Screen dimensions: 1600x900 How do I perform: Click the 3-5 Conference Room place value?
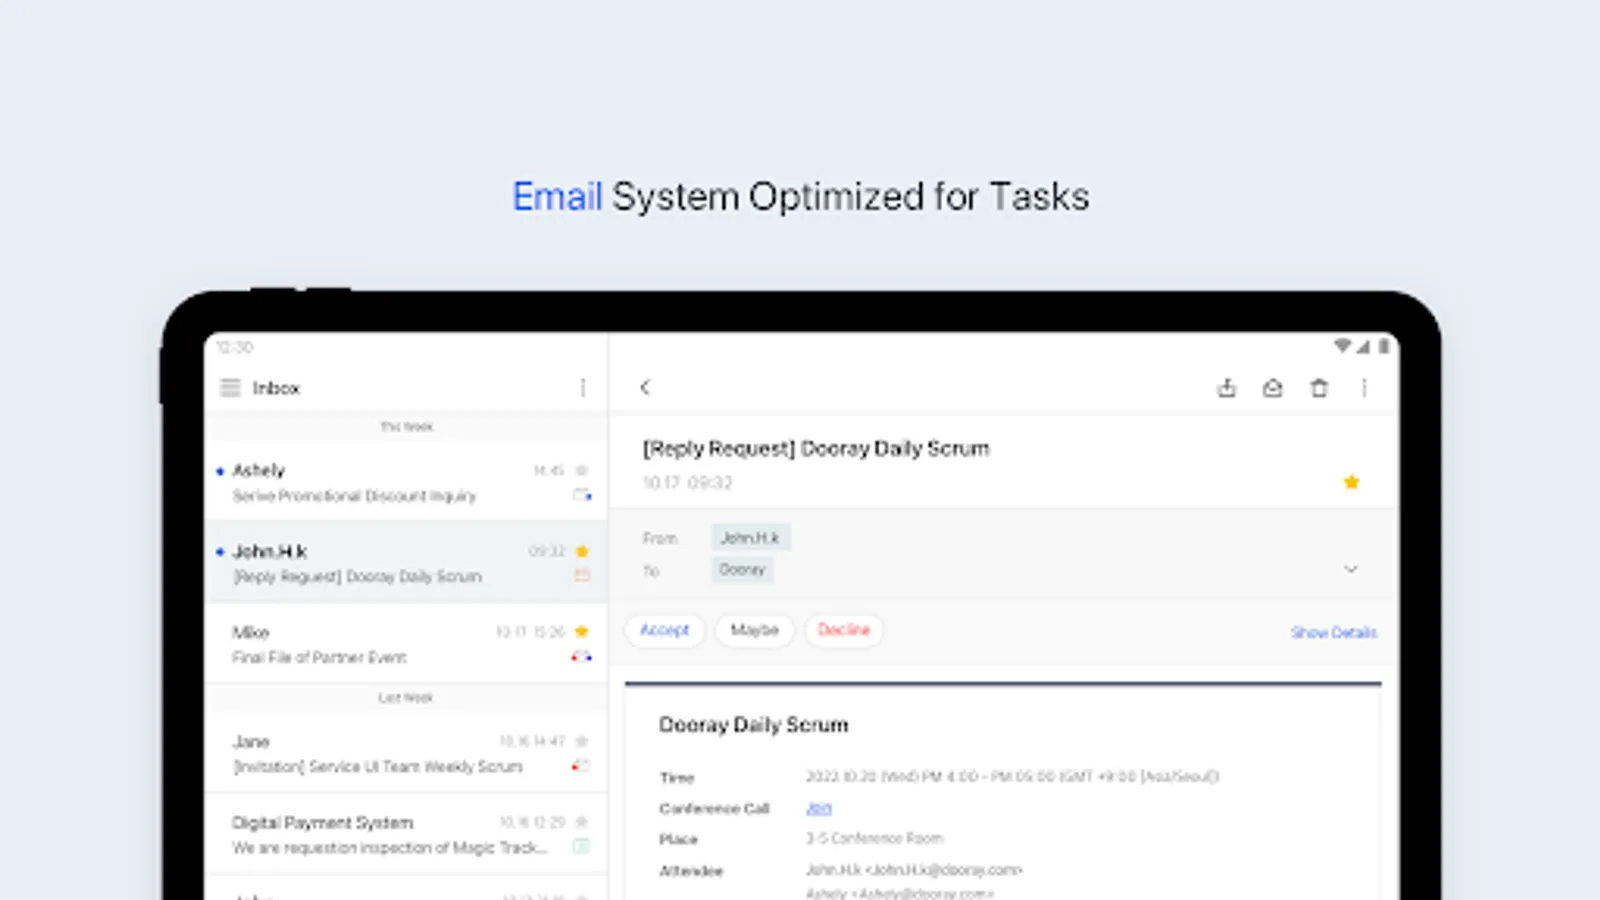(875, 838)
